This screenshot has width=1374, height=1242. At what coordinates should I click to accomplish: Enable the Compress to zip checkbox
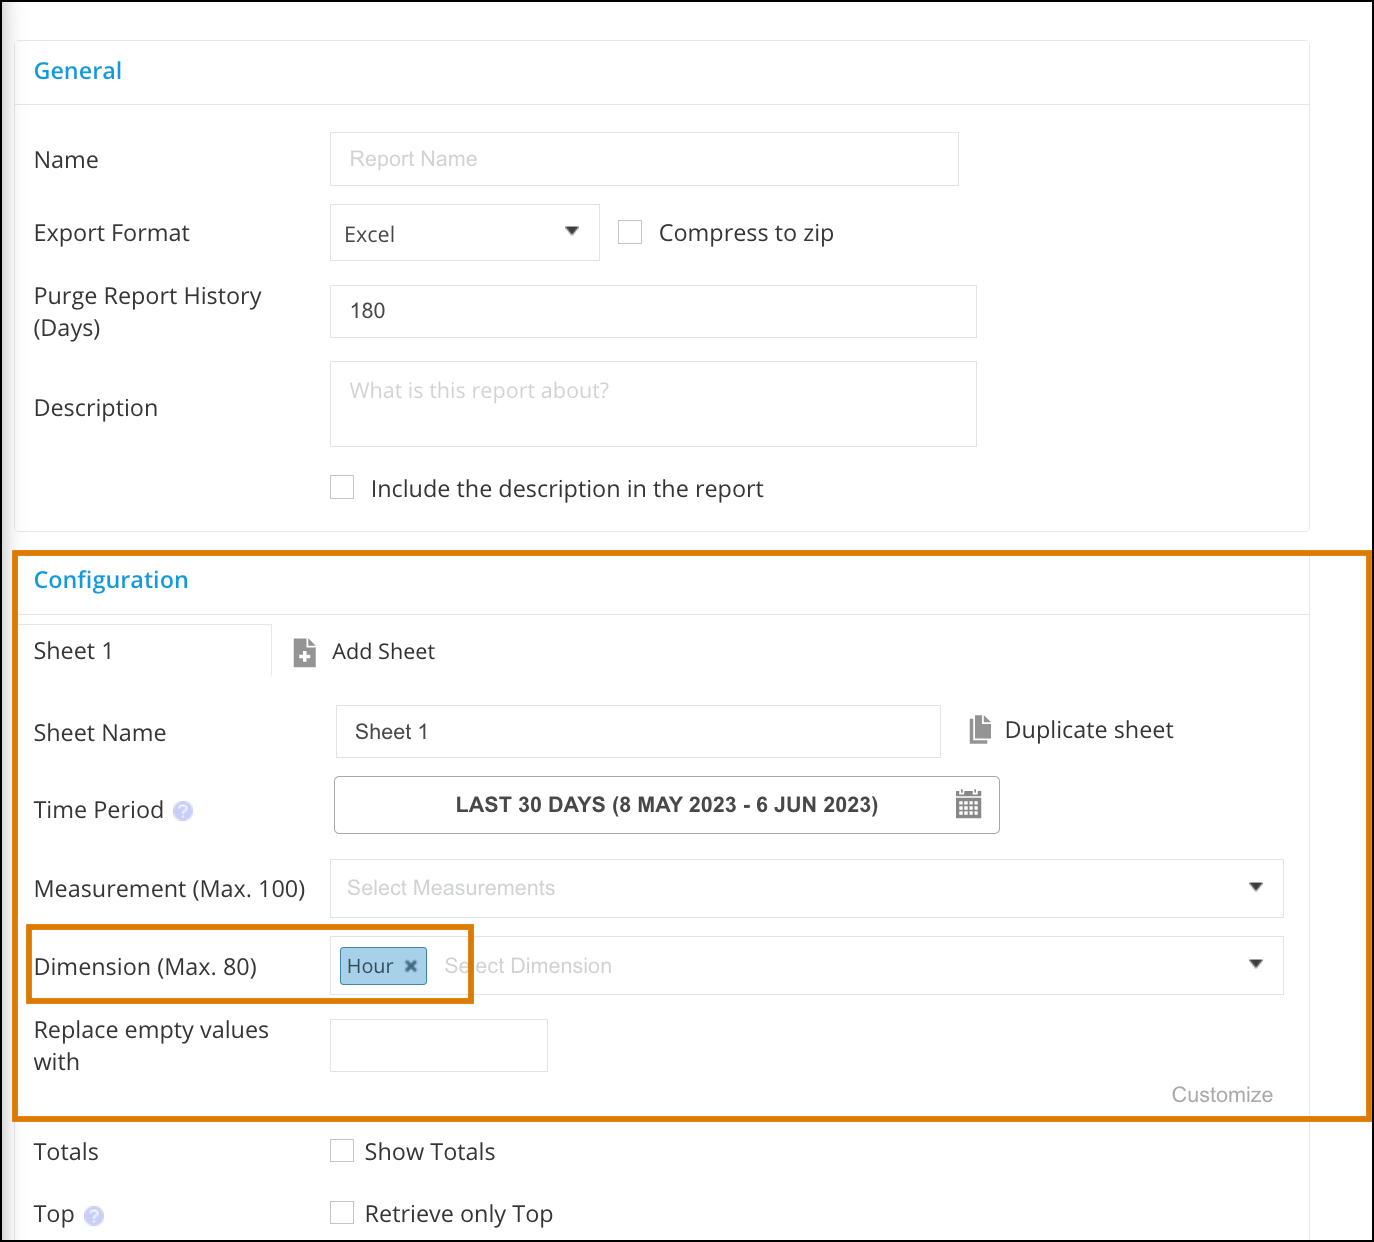click(630, 233)
